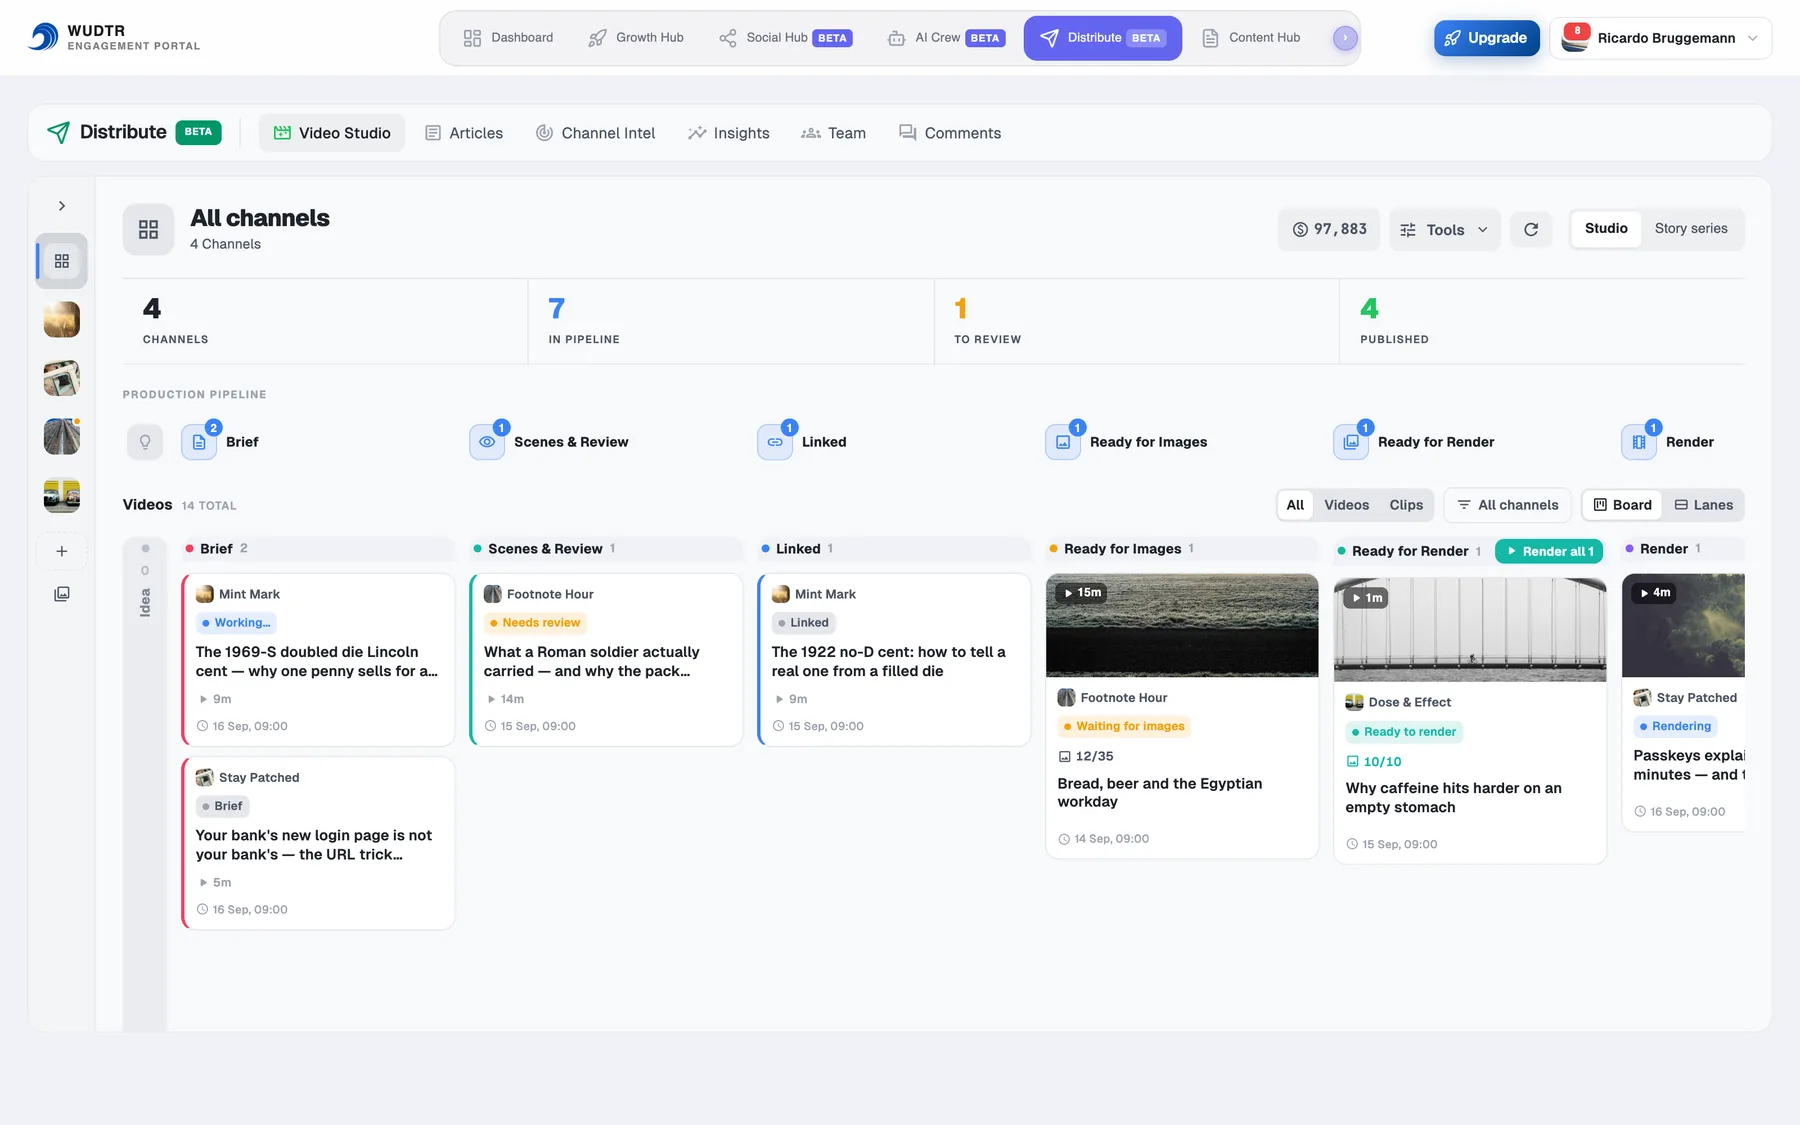
Task: Open the Team tab
Action: [834, 133]
